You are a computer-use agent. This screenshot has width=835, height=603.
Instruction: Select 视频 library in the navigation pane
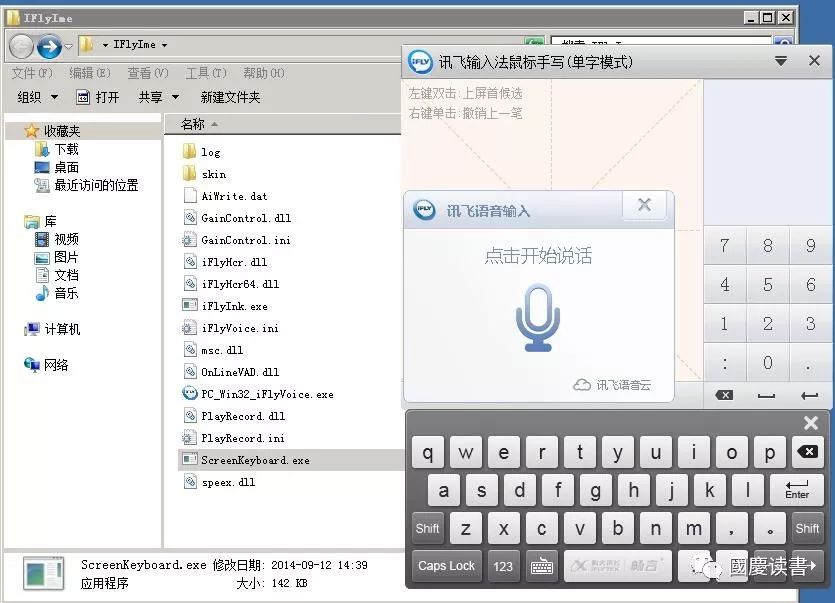pos(66,239)
